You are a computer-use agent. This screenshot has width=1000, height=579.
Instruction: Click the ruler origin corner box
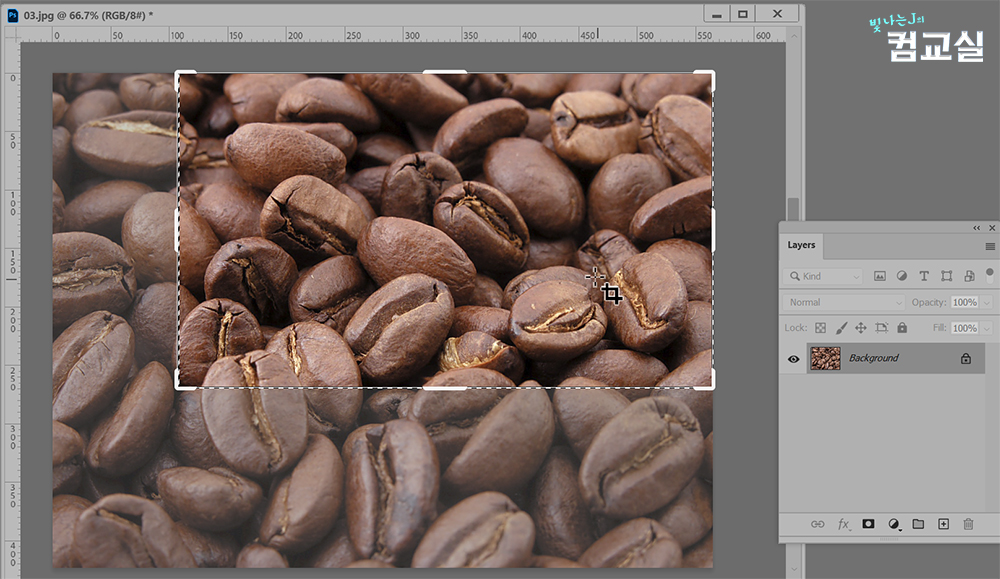(12, 35)
